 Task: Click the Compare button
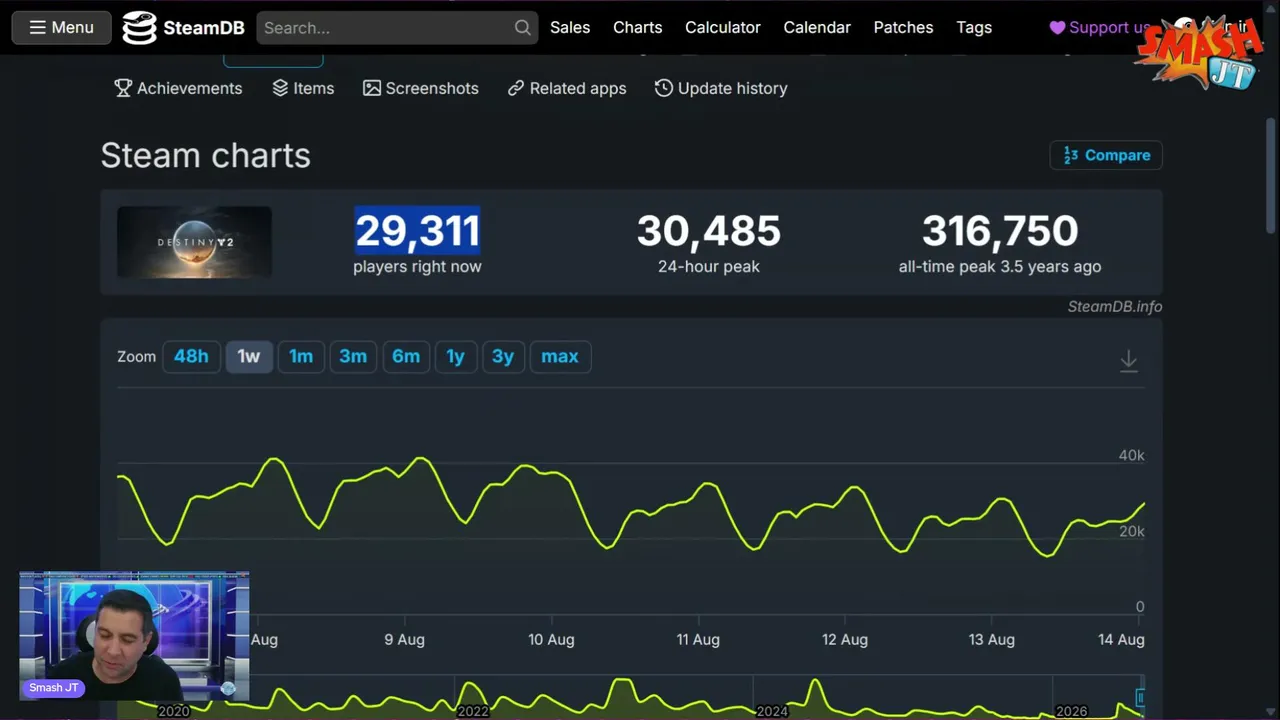(x=1106, y=155)
